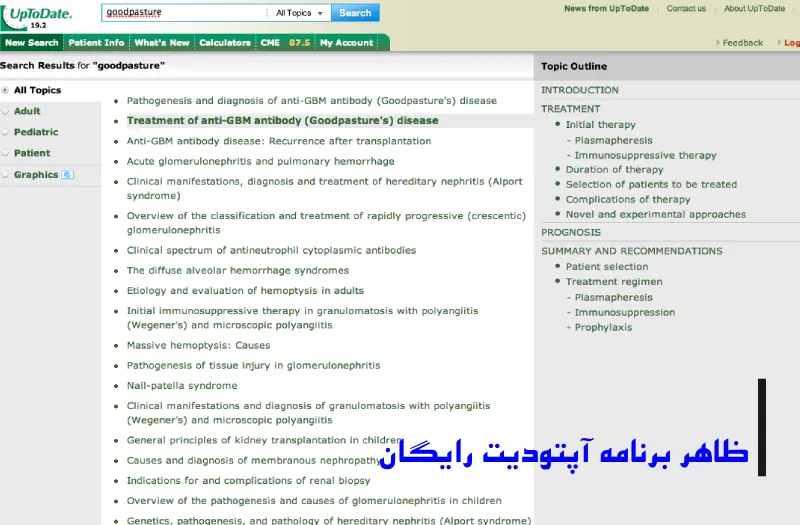The width and height of the screenshot is (800, 525).
Task: Open Clinical manifestations and diagnosis of granulomatosis result
Action: pyautogui.click(x=309, y=413)
